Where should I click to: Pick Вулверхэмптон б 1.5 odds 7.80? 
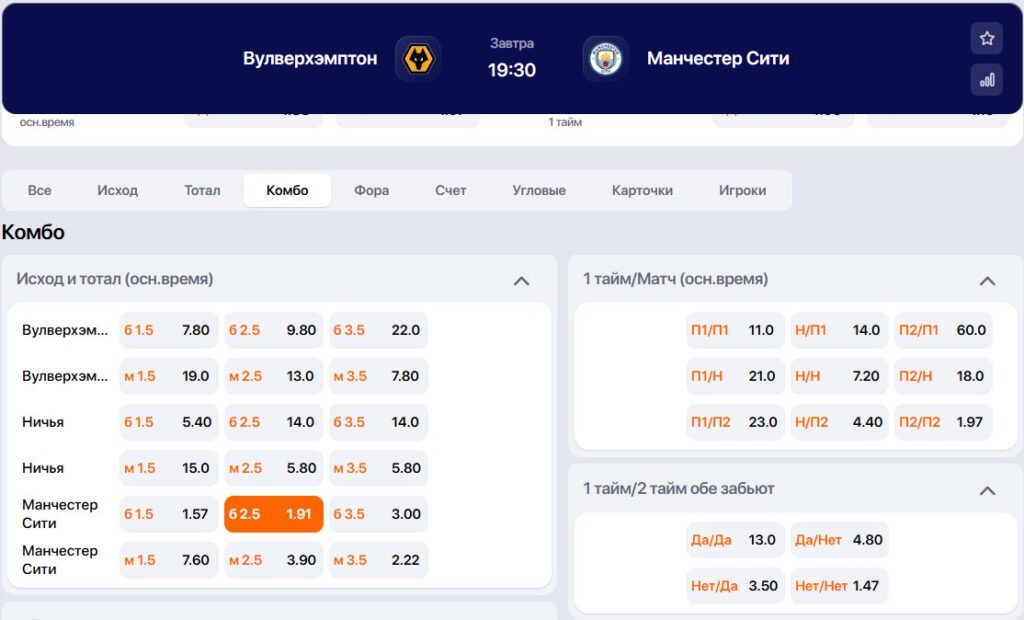coord(168,330)
